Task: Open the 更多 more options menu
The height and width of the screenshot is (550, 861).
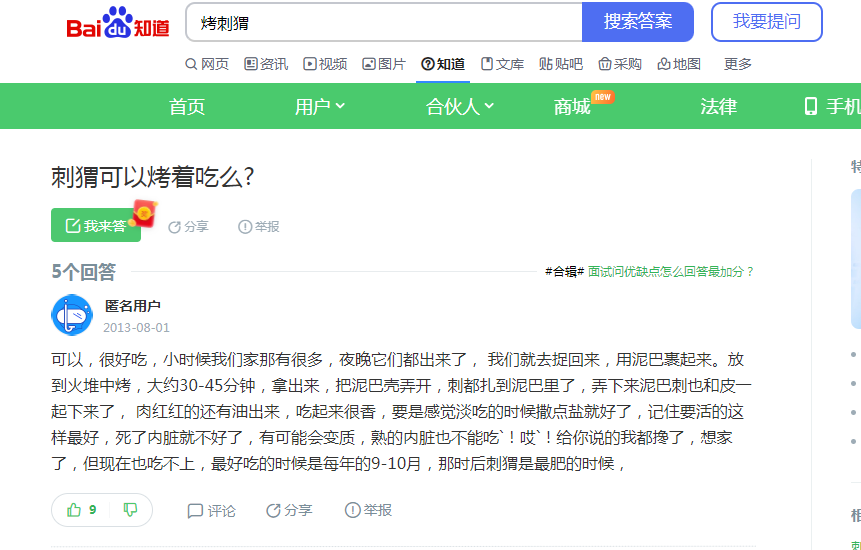Action: coord(737,64)
